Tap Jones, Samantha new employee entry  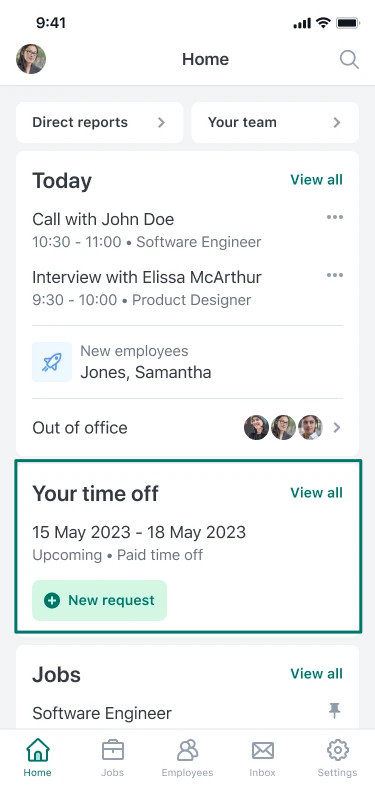coord(146,373)
